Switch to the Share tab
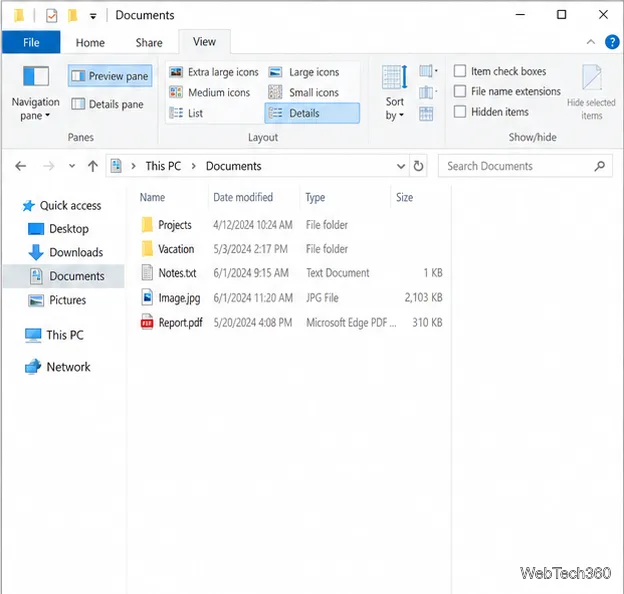The width and height of the screenshot is (624, 594). [149, 42]
